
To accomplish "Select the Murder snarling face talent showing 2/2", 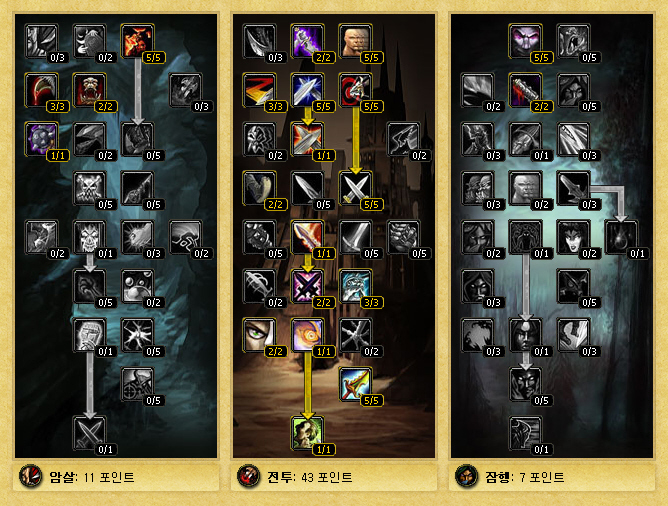I will 89,90.
